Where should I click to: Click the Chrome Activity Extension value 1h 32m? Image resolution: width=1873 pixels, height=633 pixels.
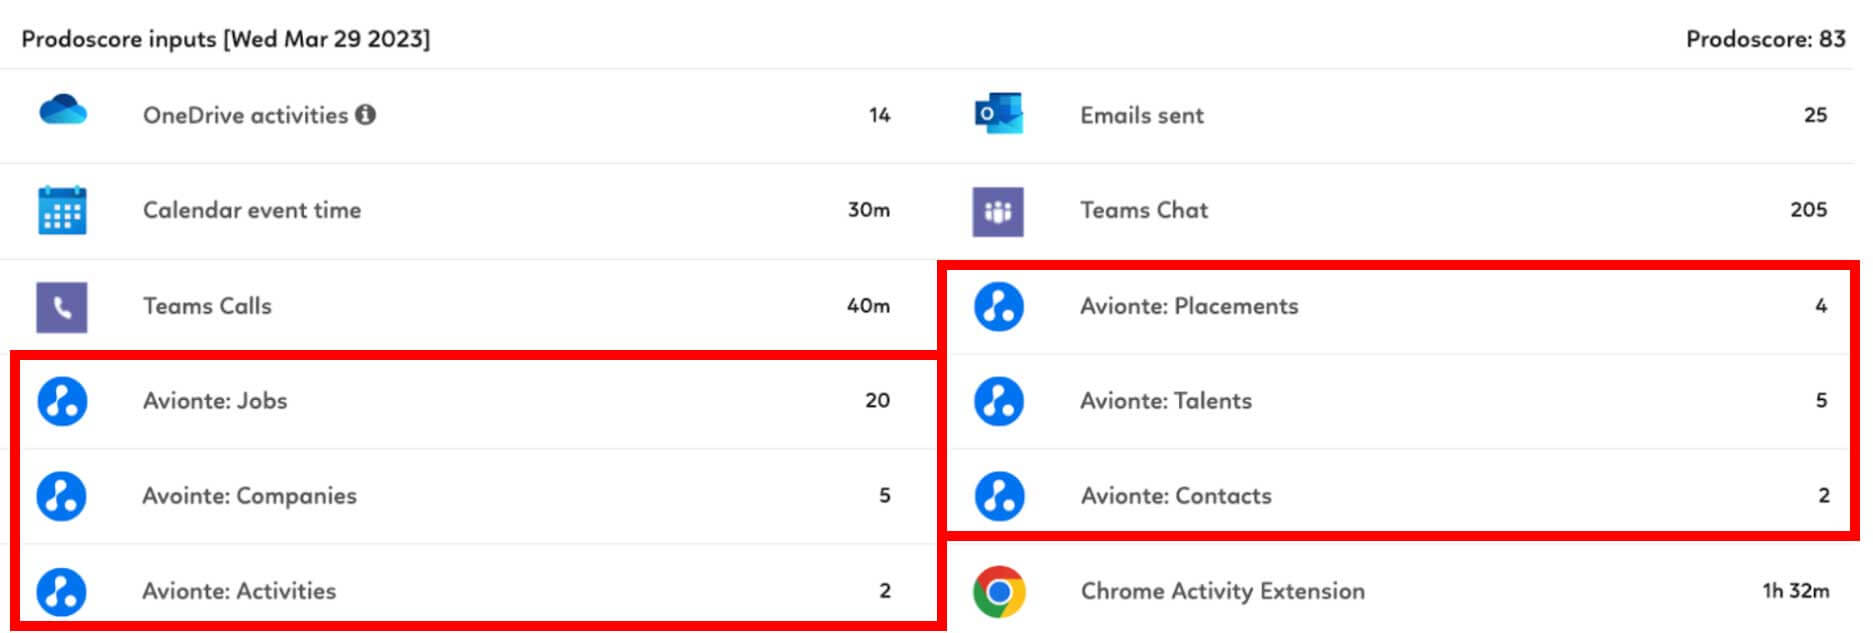click(x=1795, y=591)
